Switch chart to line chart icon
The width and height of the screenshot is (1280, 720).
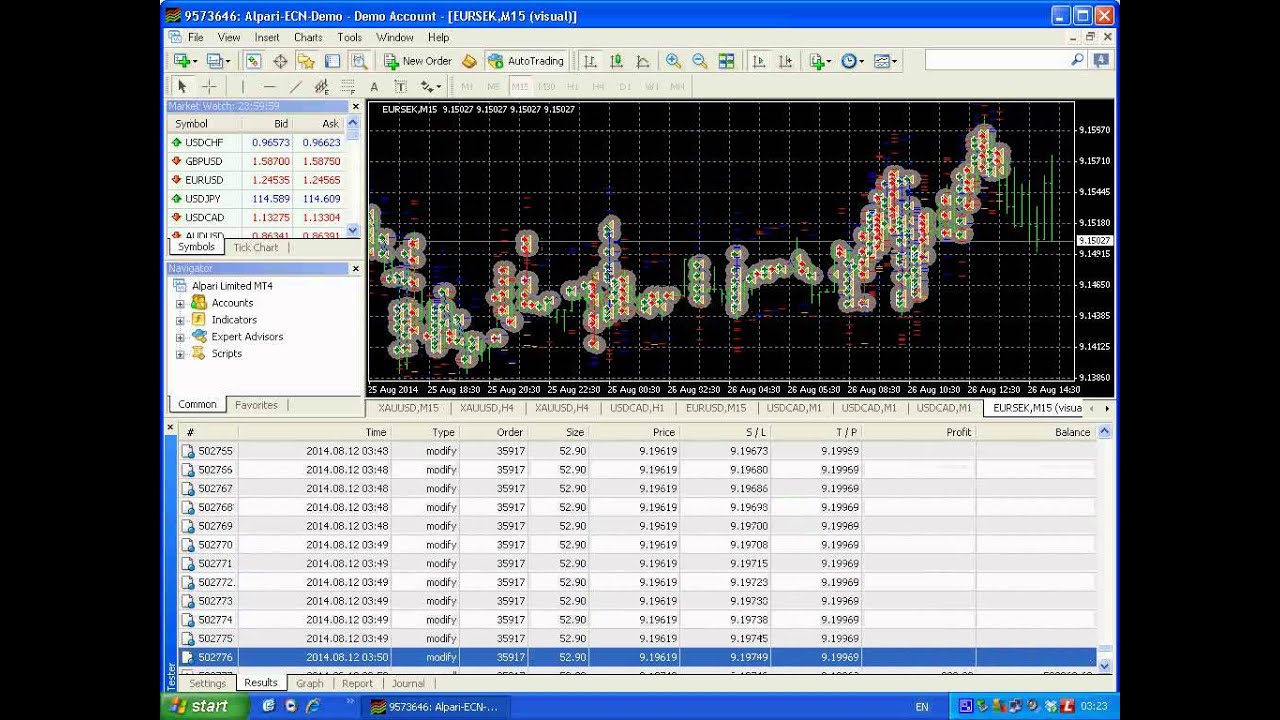click(x=642, y=61)
